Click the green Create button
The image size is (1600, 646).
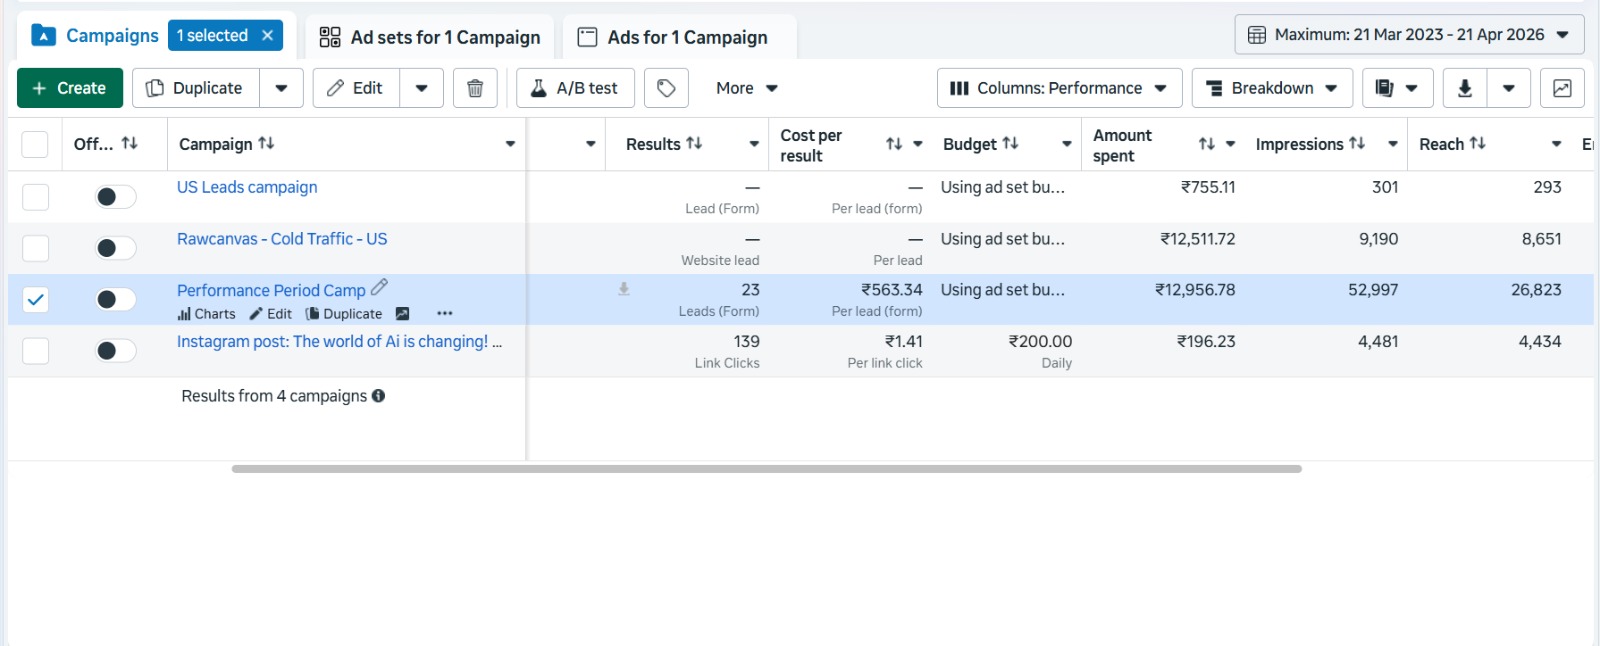70,88
